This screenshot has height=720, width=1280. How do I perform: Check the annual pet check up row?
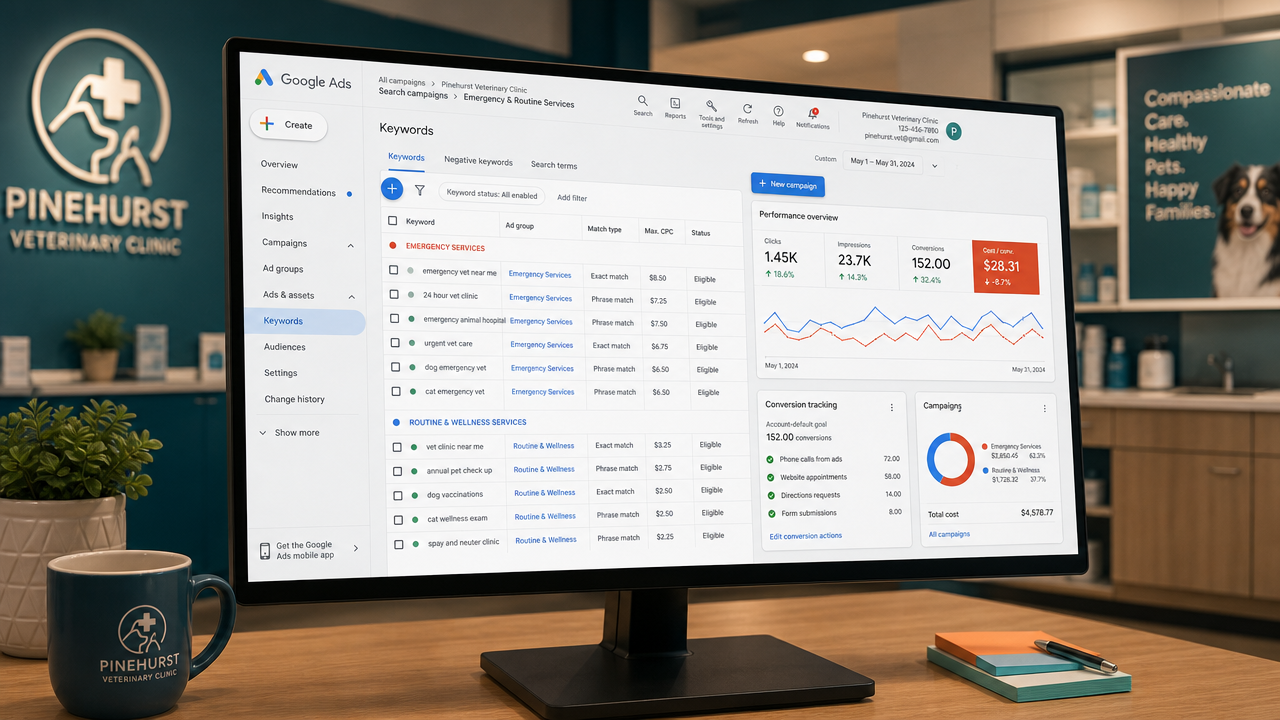398,470
